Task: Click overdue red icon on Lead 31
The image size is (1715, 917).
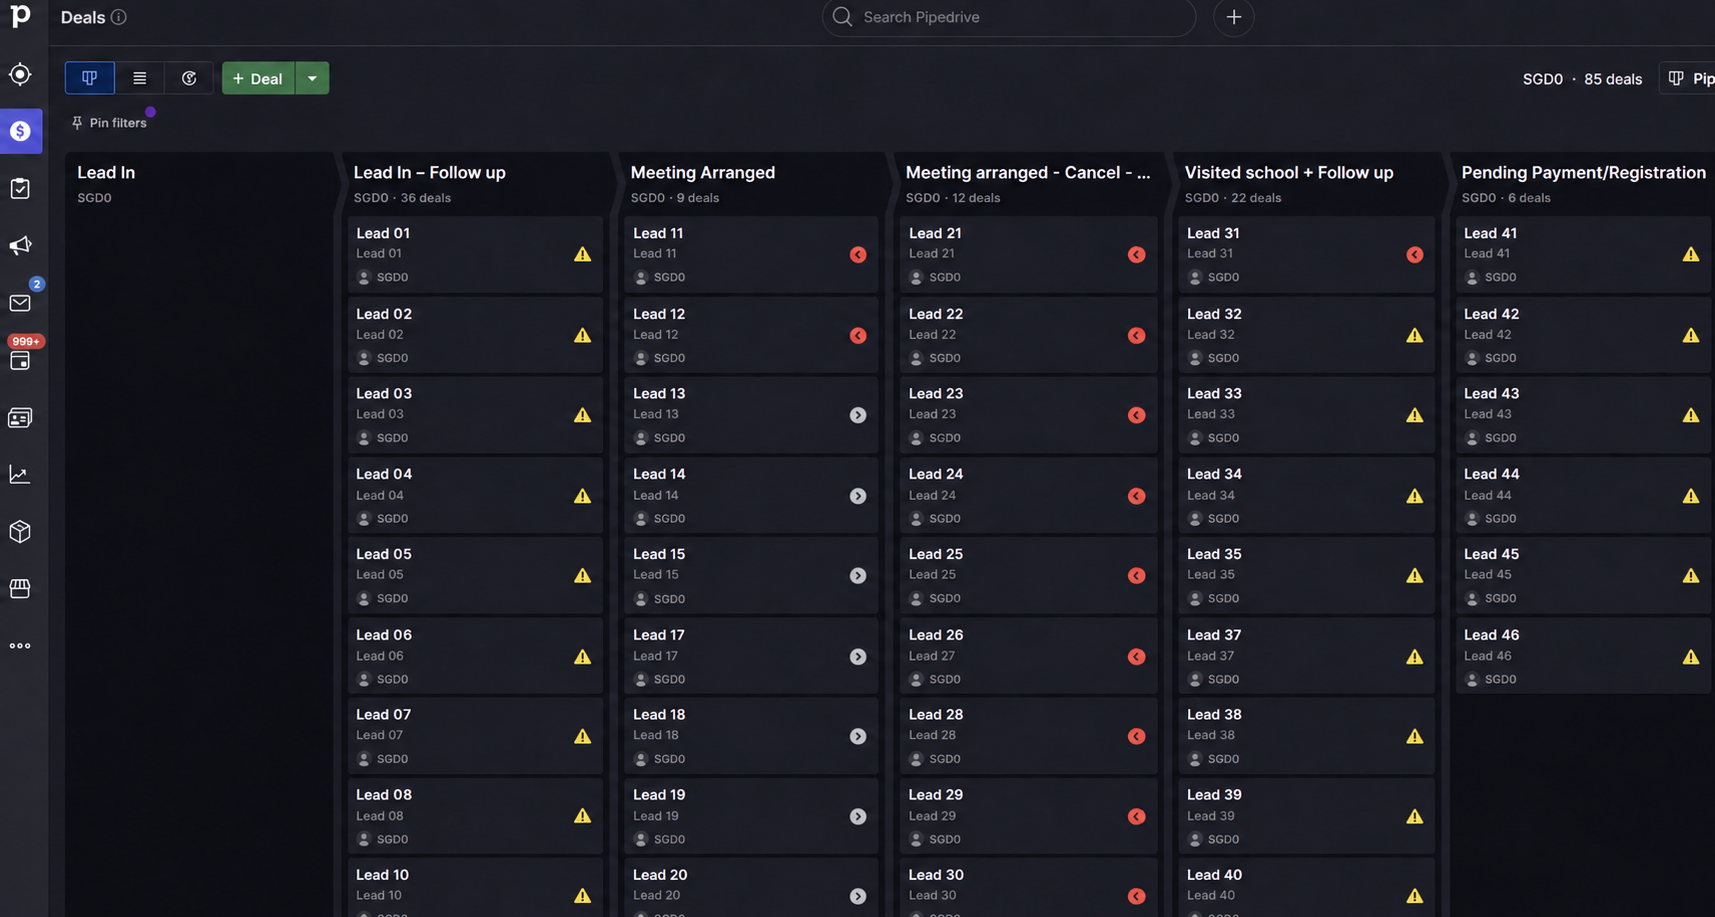Action: coord(1415,255)
